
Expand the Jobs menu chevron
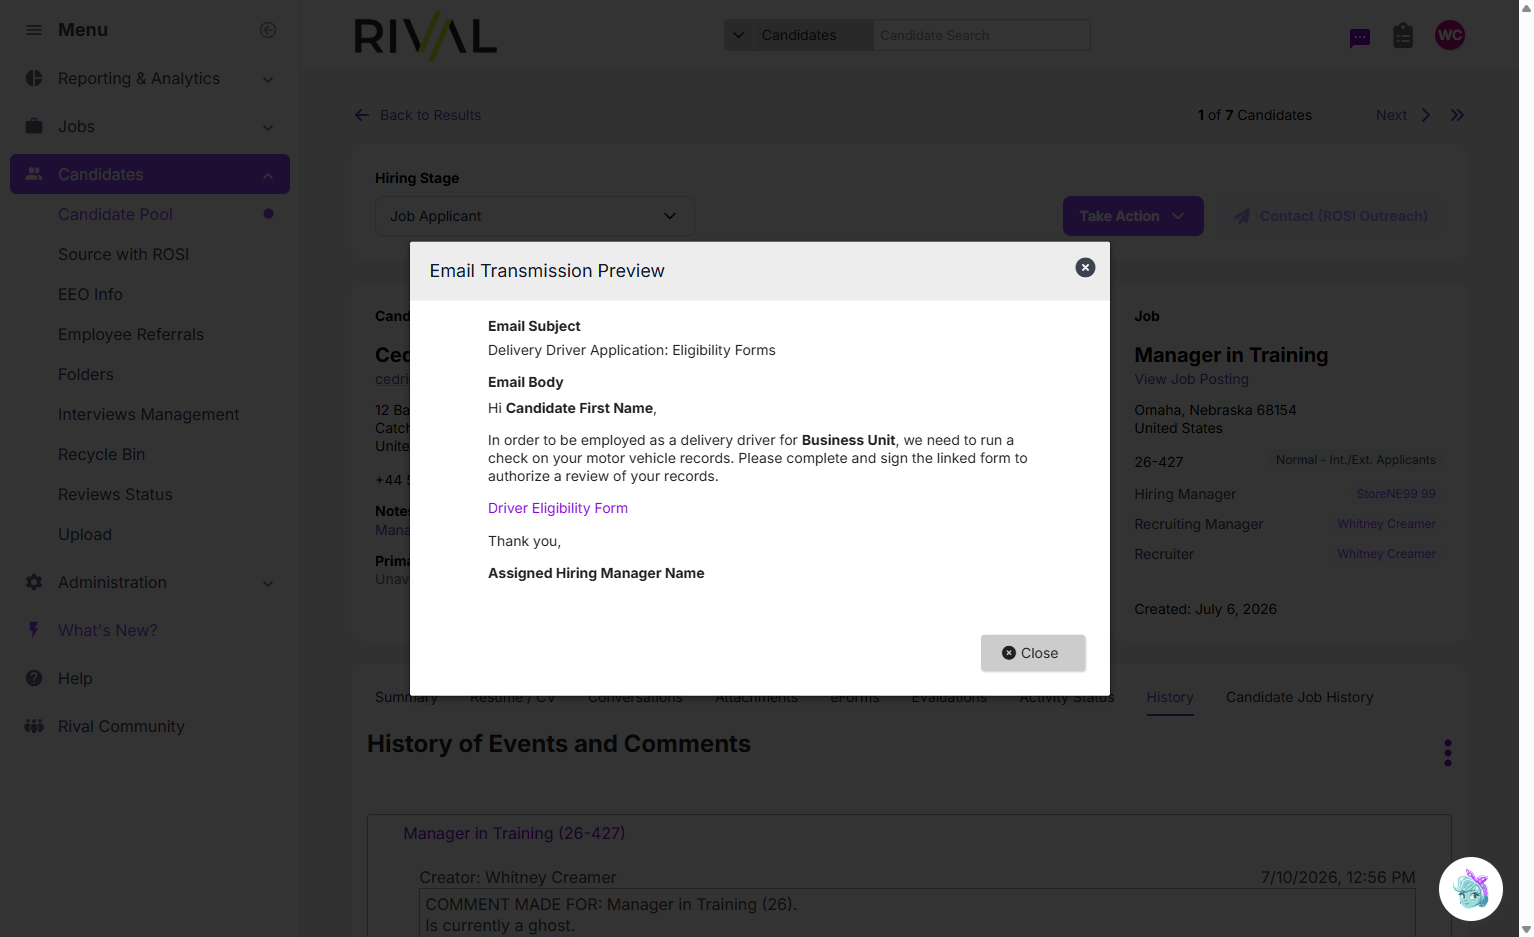click(268, 127)
